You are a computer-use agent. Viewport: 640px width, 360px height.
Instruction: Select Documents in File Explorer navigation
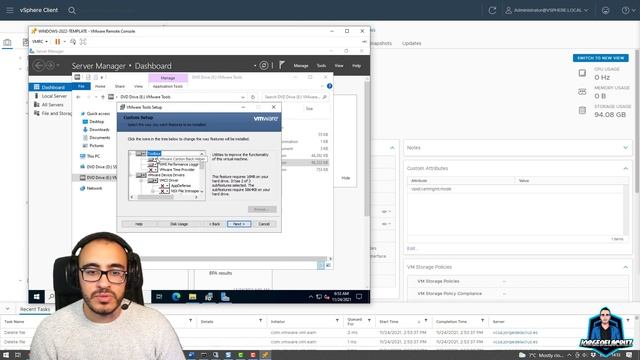click(96, 138)
